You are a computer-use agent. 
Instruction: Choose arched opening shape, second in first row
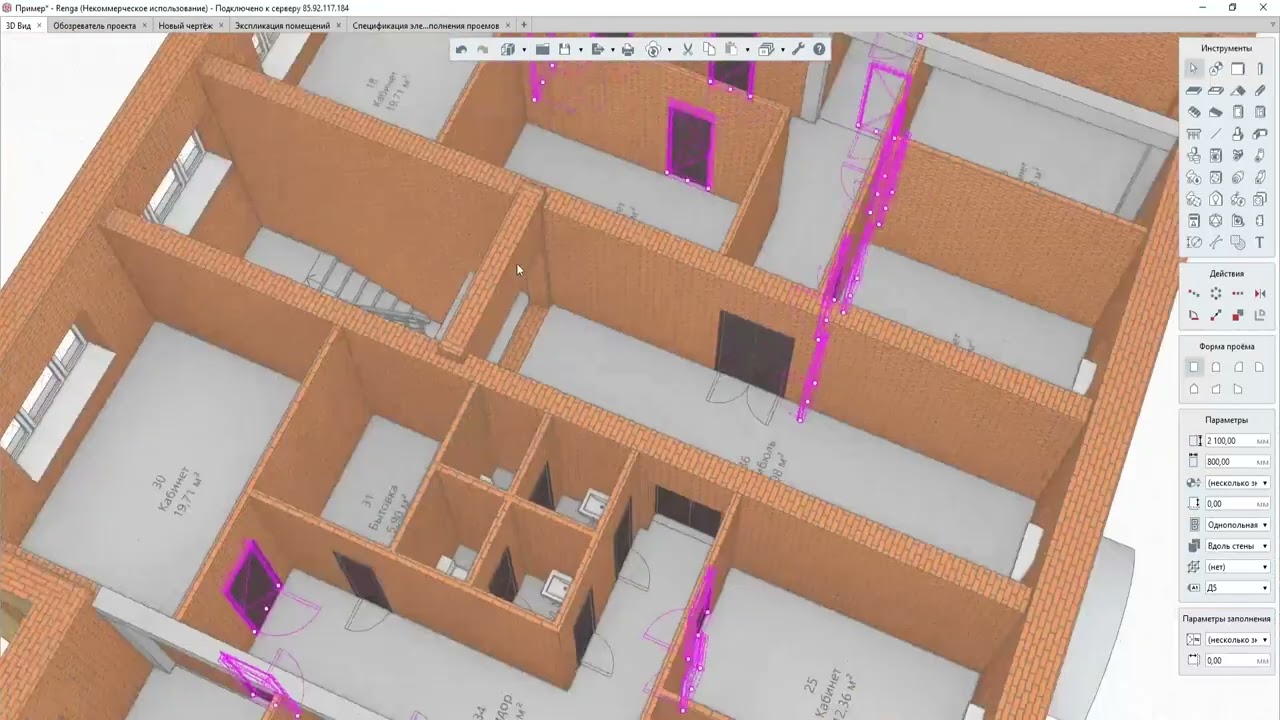coord(1216,367)
